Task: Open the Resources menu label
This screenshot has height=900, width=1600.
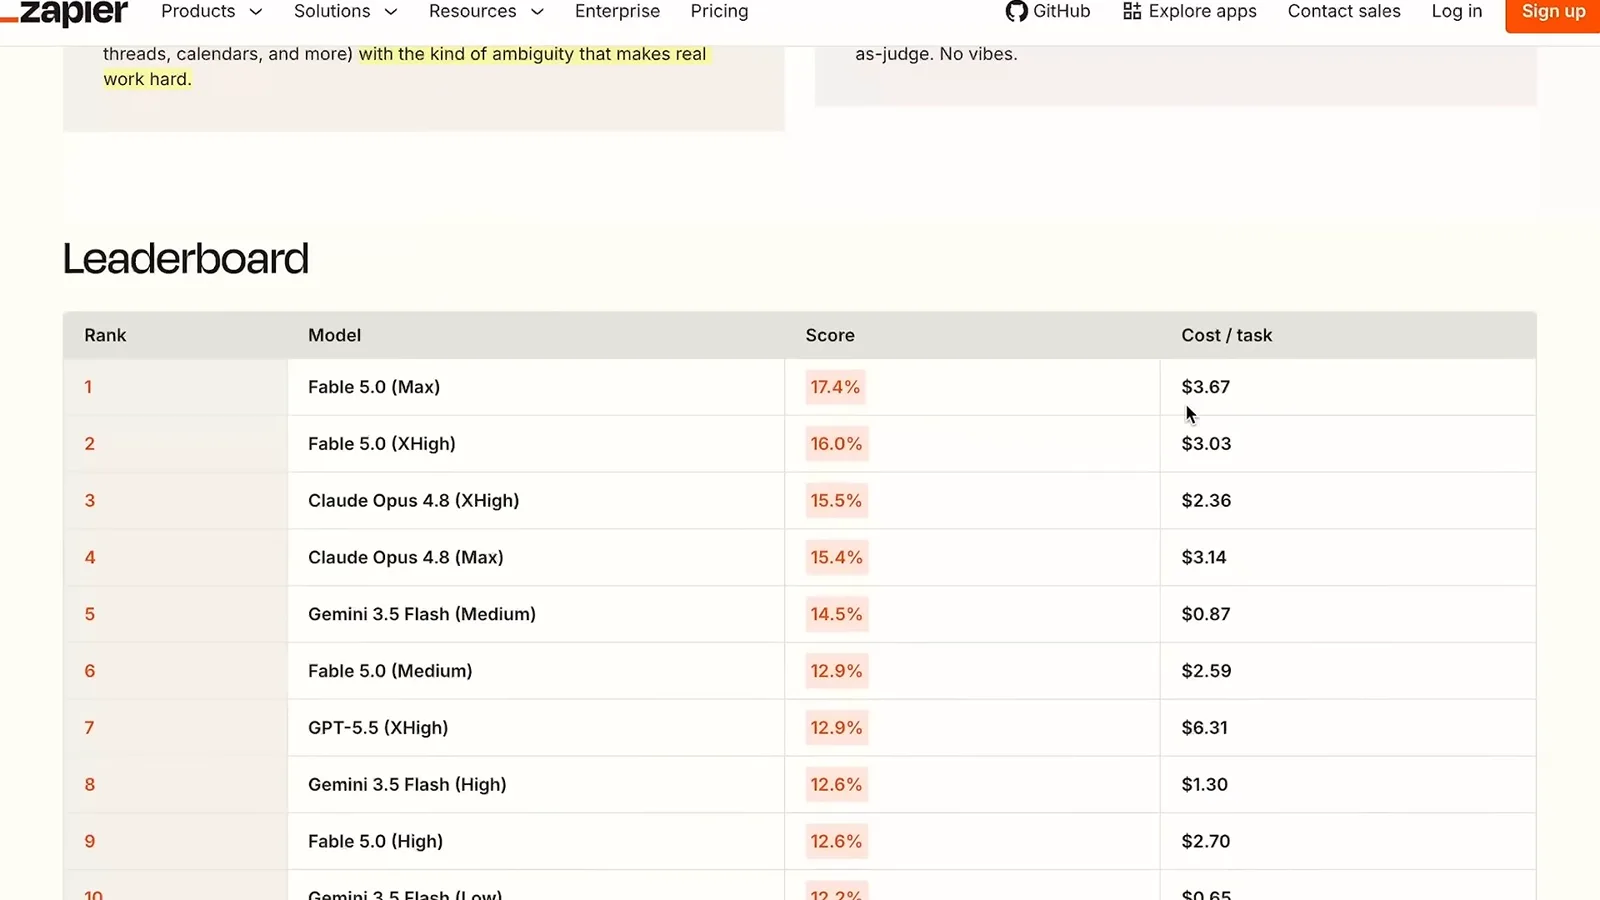Action: [472, 11]
